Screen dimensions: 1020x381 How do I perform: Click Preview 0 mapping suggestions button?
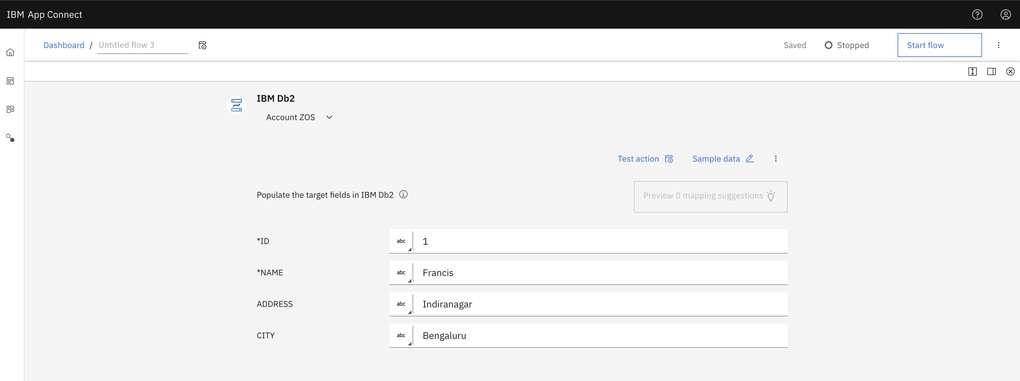711,196
